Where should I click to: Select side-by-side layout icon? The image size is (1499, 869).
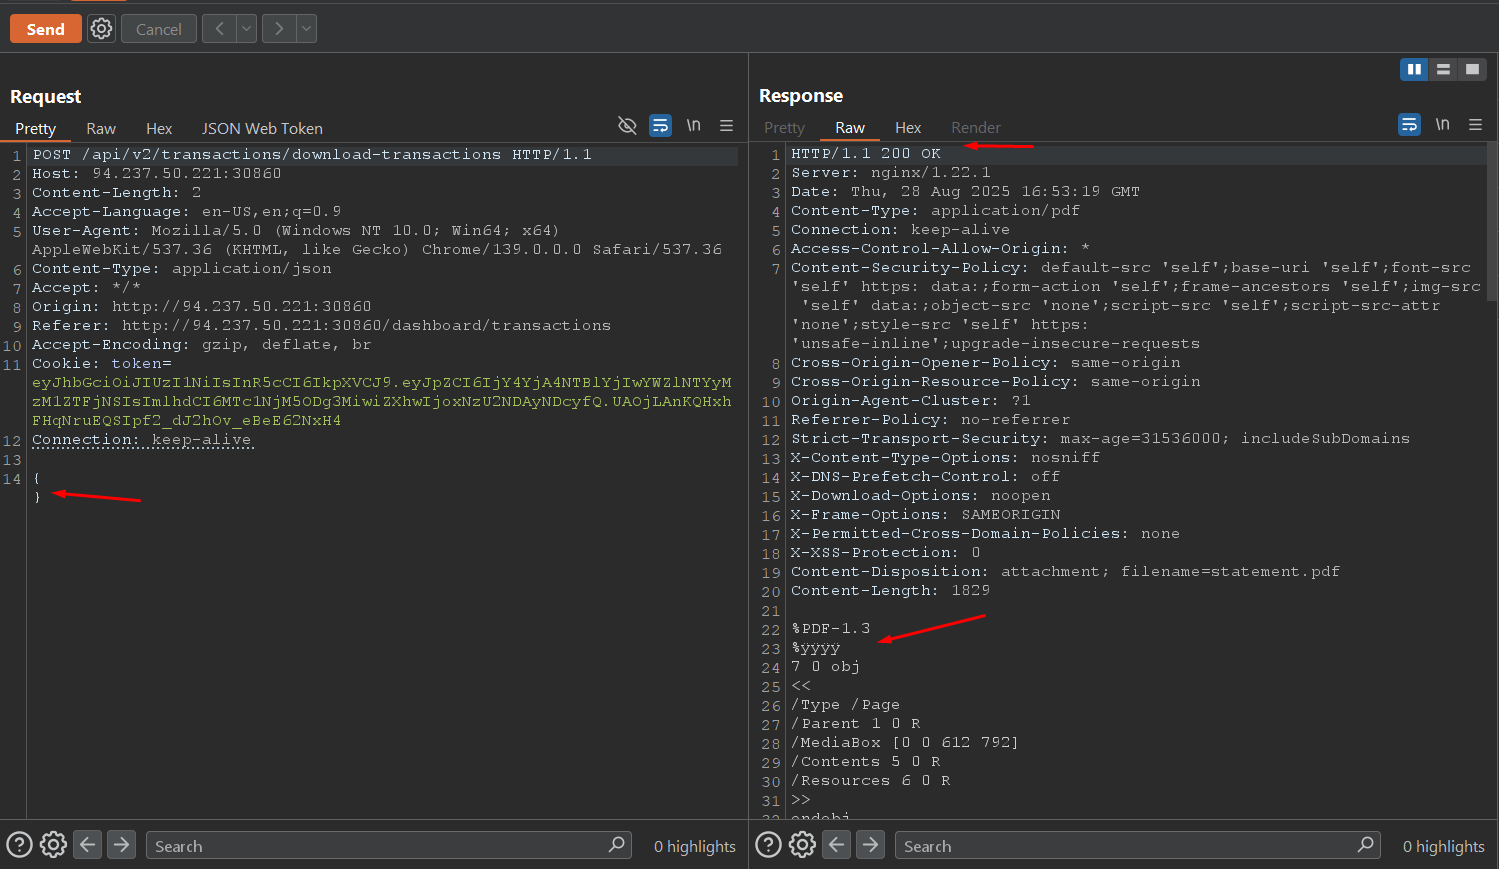tap(1414, 69)
